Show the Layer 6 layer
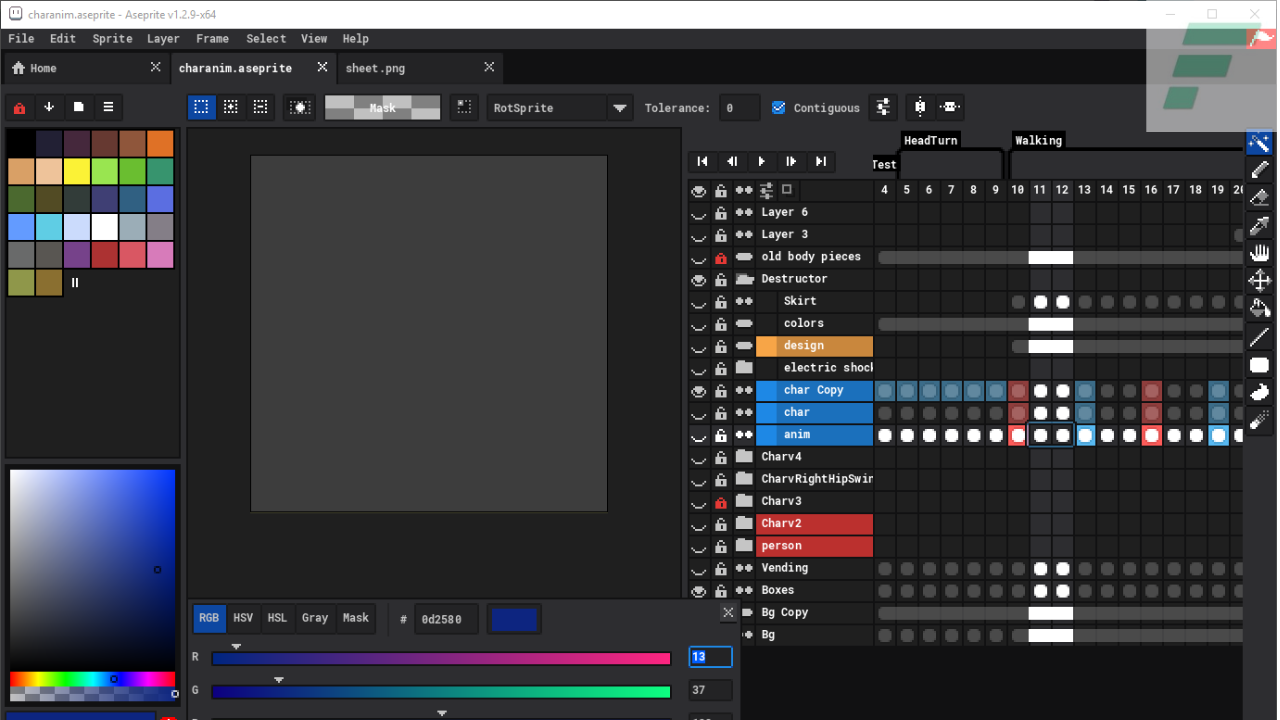Screen dimensions: 1280x720 [x=699, y=213]
